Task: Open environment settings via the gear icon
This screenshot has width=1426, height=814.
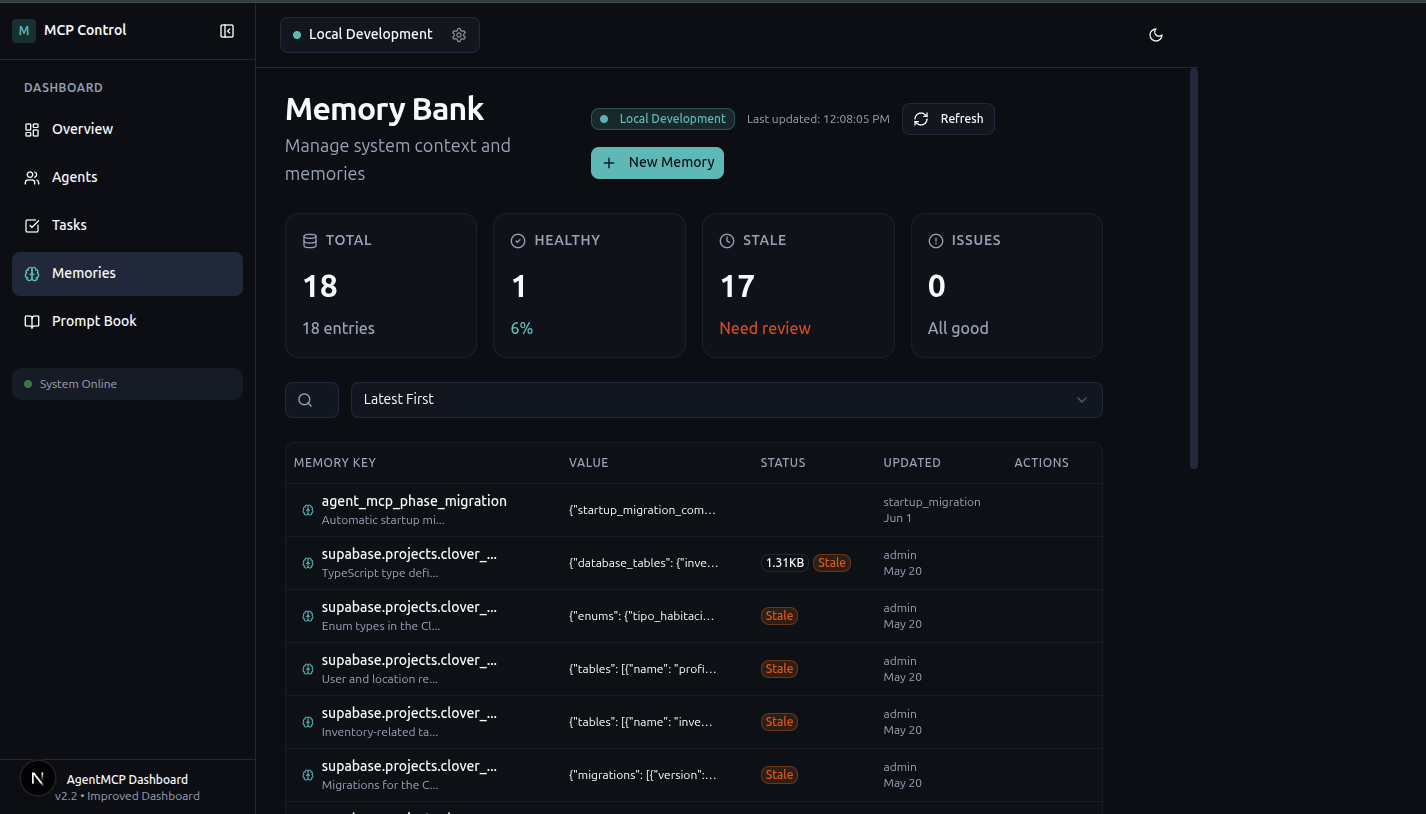Action: tap(459, 34)
